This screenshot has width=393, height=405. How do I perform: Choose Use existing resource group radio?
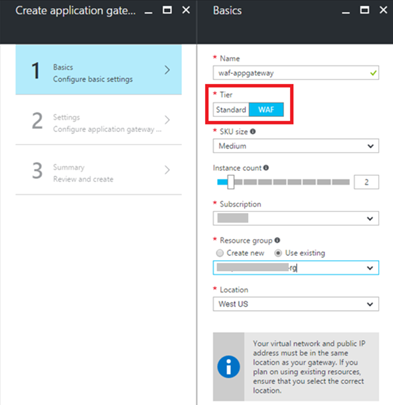pos(278,253)
